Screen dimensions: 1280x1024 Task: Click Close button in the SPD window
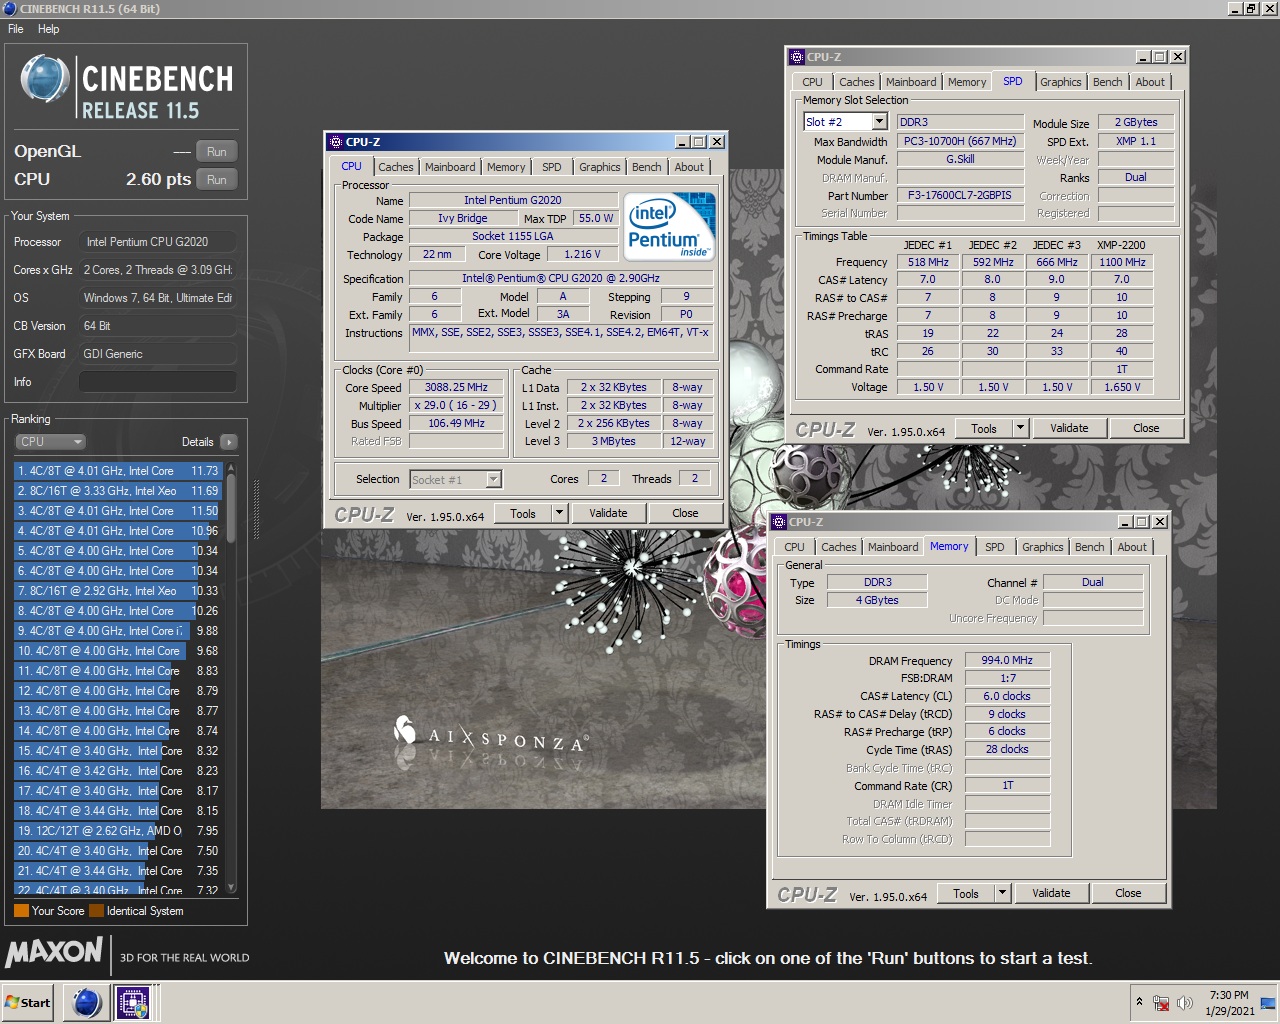1146,429
